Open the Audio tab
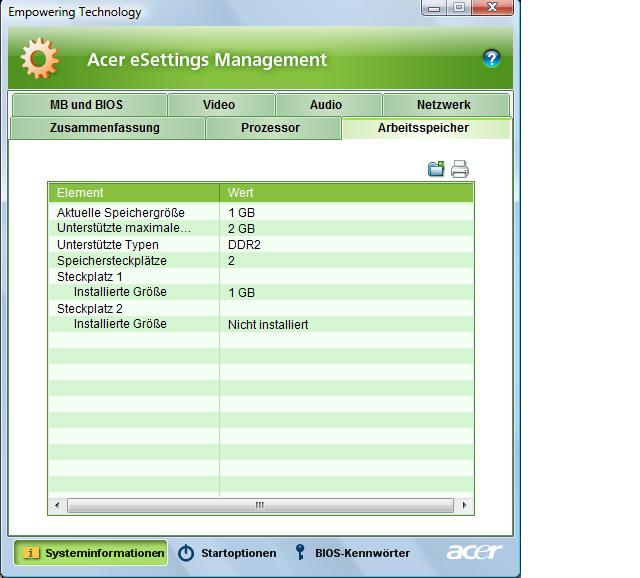Viewport: 640px width, 578px height. 329,104
